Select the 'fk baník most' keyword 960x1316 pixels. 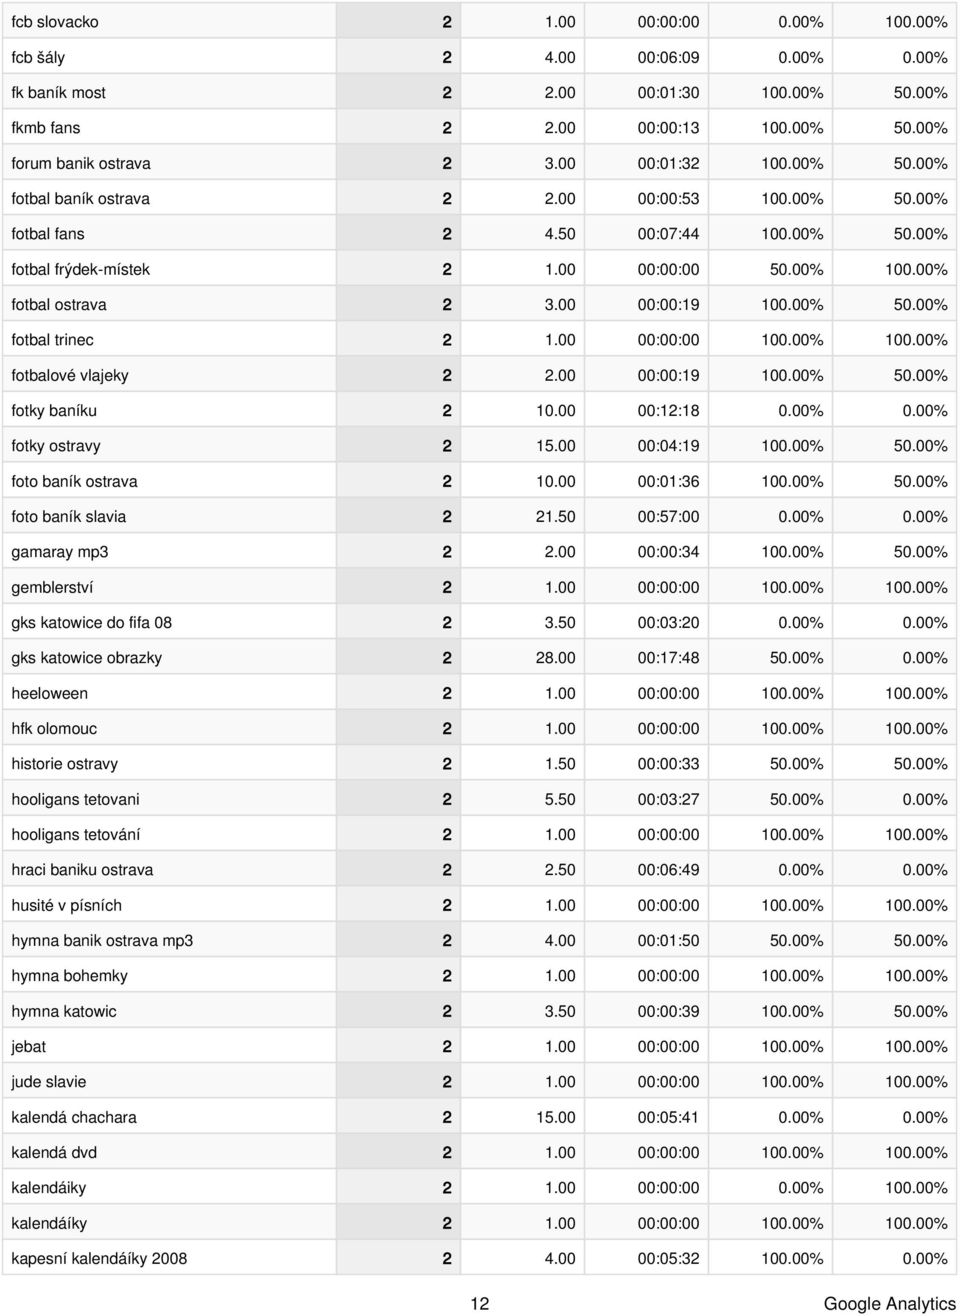tap(58, 92)
